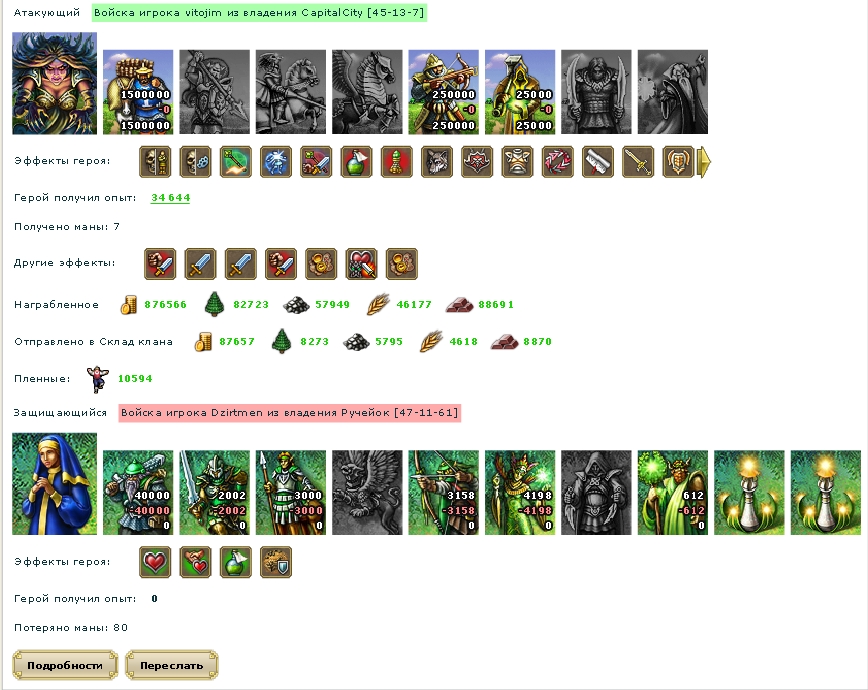Image resolution: width=868 pixels, height=690 pixels.
Task: Click the looted gold coins icon
Action: 128,305
